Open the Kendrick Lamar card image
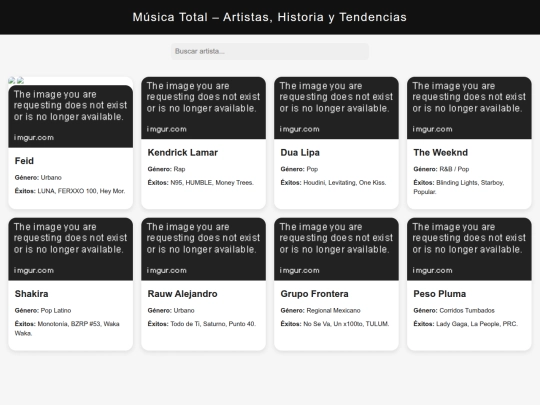This screenshot has height=405, width=540. 204,108
